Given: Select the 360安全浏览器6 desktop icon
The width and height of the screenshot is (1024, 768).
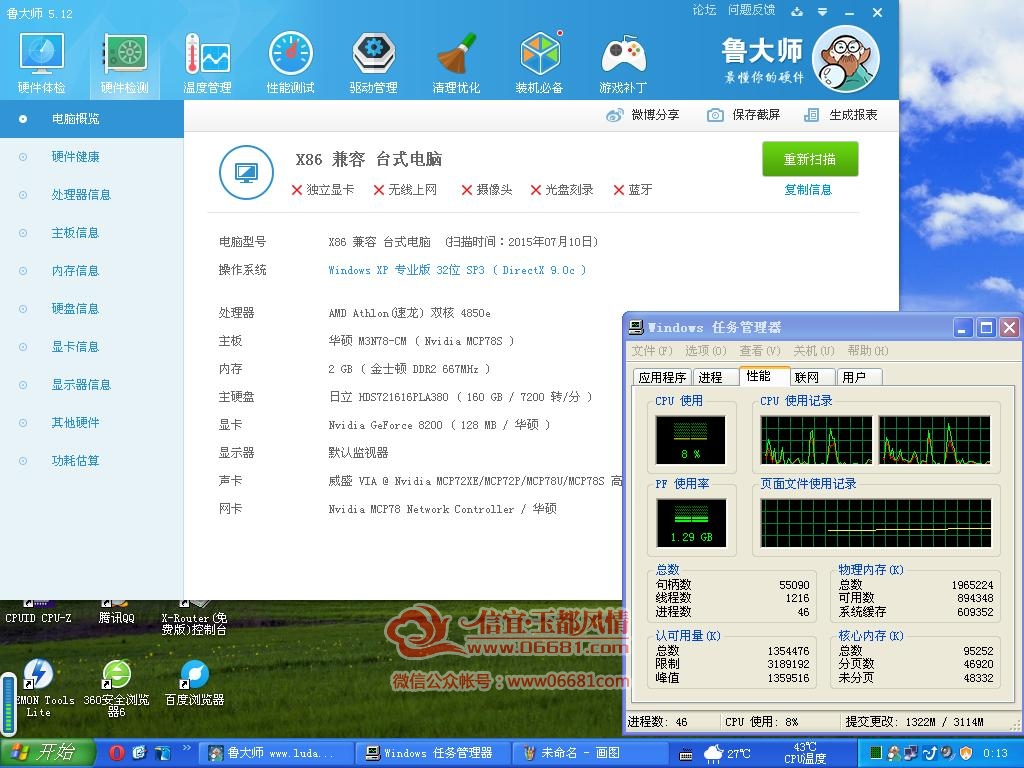Looking at the screenshot, I should tap(116, 688).
